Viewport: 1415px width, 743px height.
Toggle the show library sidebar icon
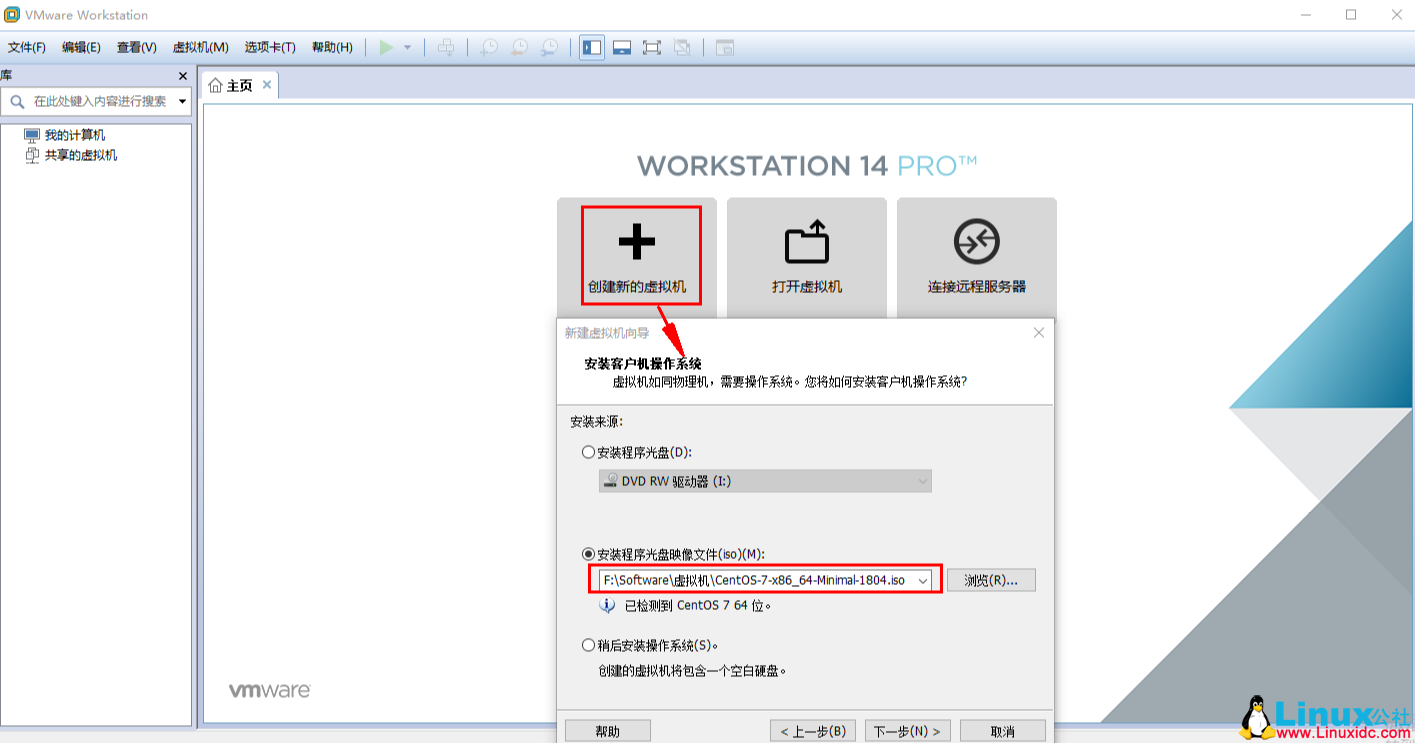pos(592,47)
